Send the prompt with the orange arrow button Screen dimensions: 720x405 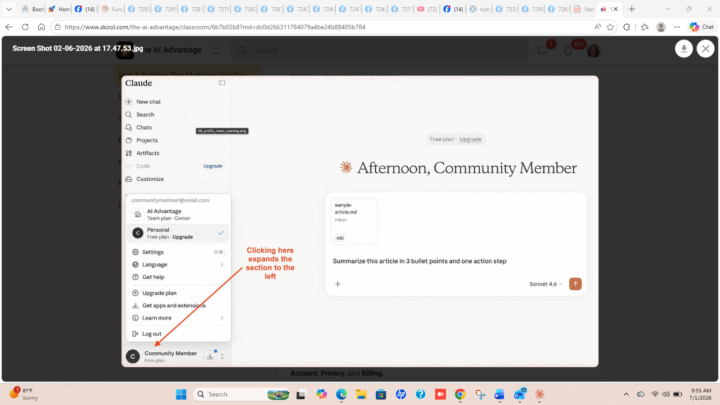tap(575, 284)
